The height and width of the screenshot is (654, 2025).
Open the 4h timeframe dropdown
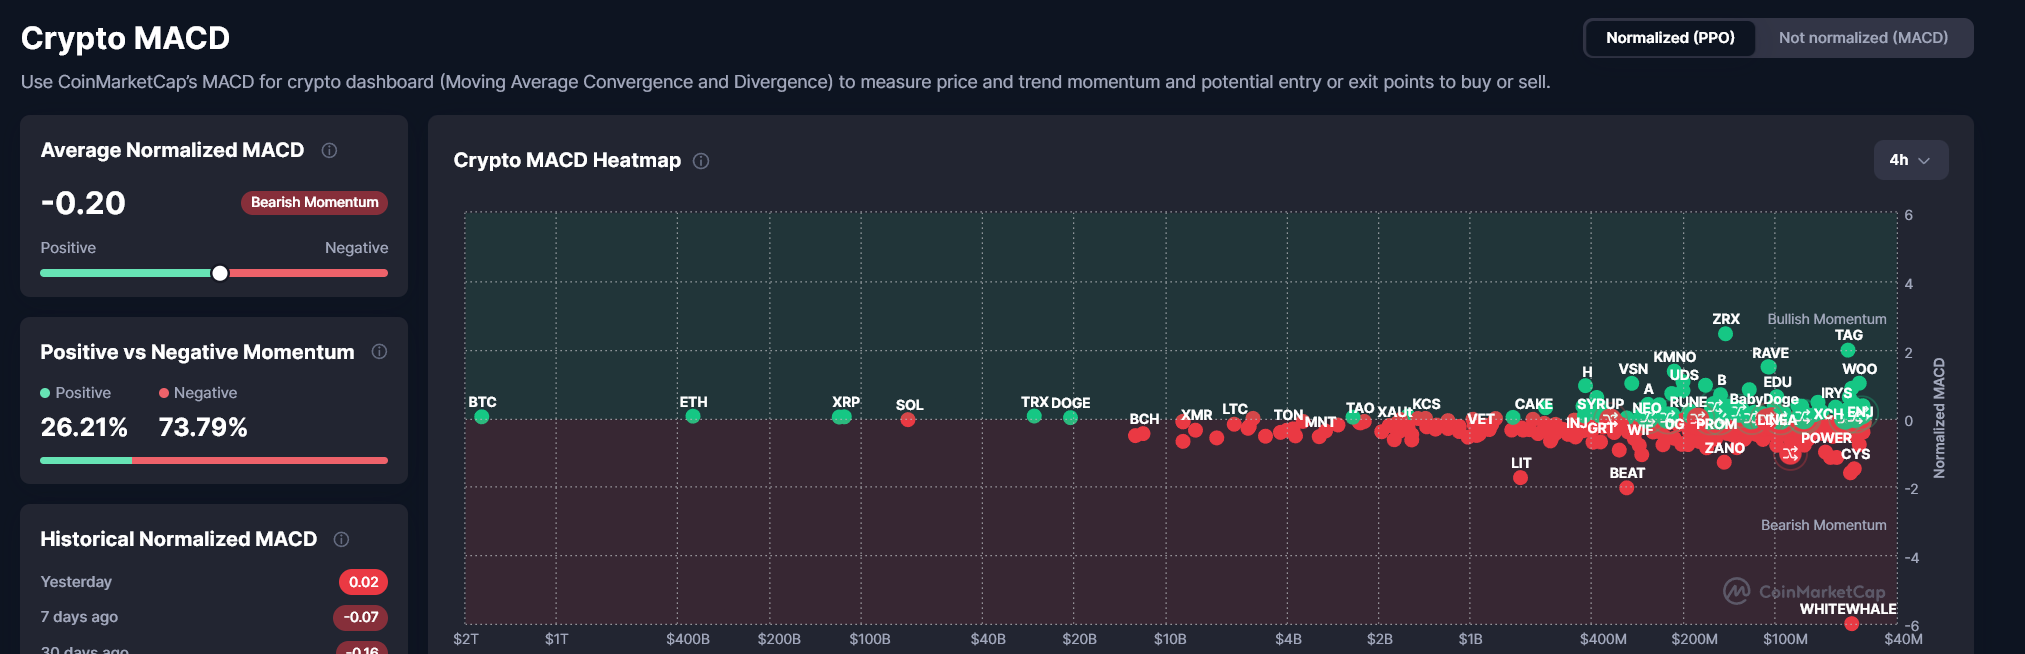(x=1910, y=160)
